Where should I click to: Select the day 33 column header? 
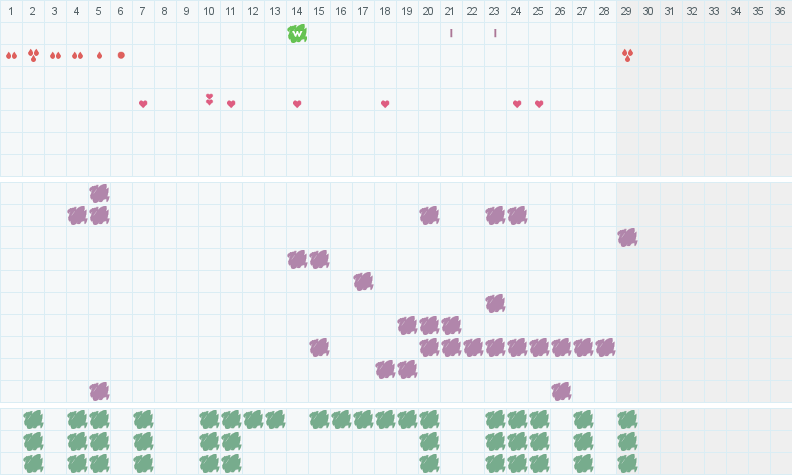[715, 11]
